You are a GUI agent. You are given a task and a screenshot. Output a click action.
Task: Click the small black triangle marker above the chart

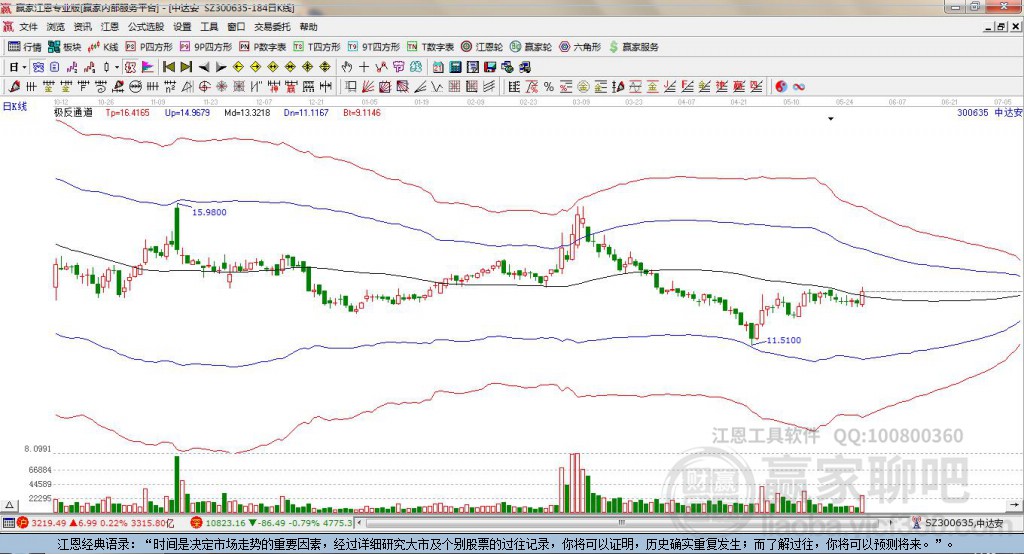[x=831, y=119]
